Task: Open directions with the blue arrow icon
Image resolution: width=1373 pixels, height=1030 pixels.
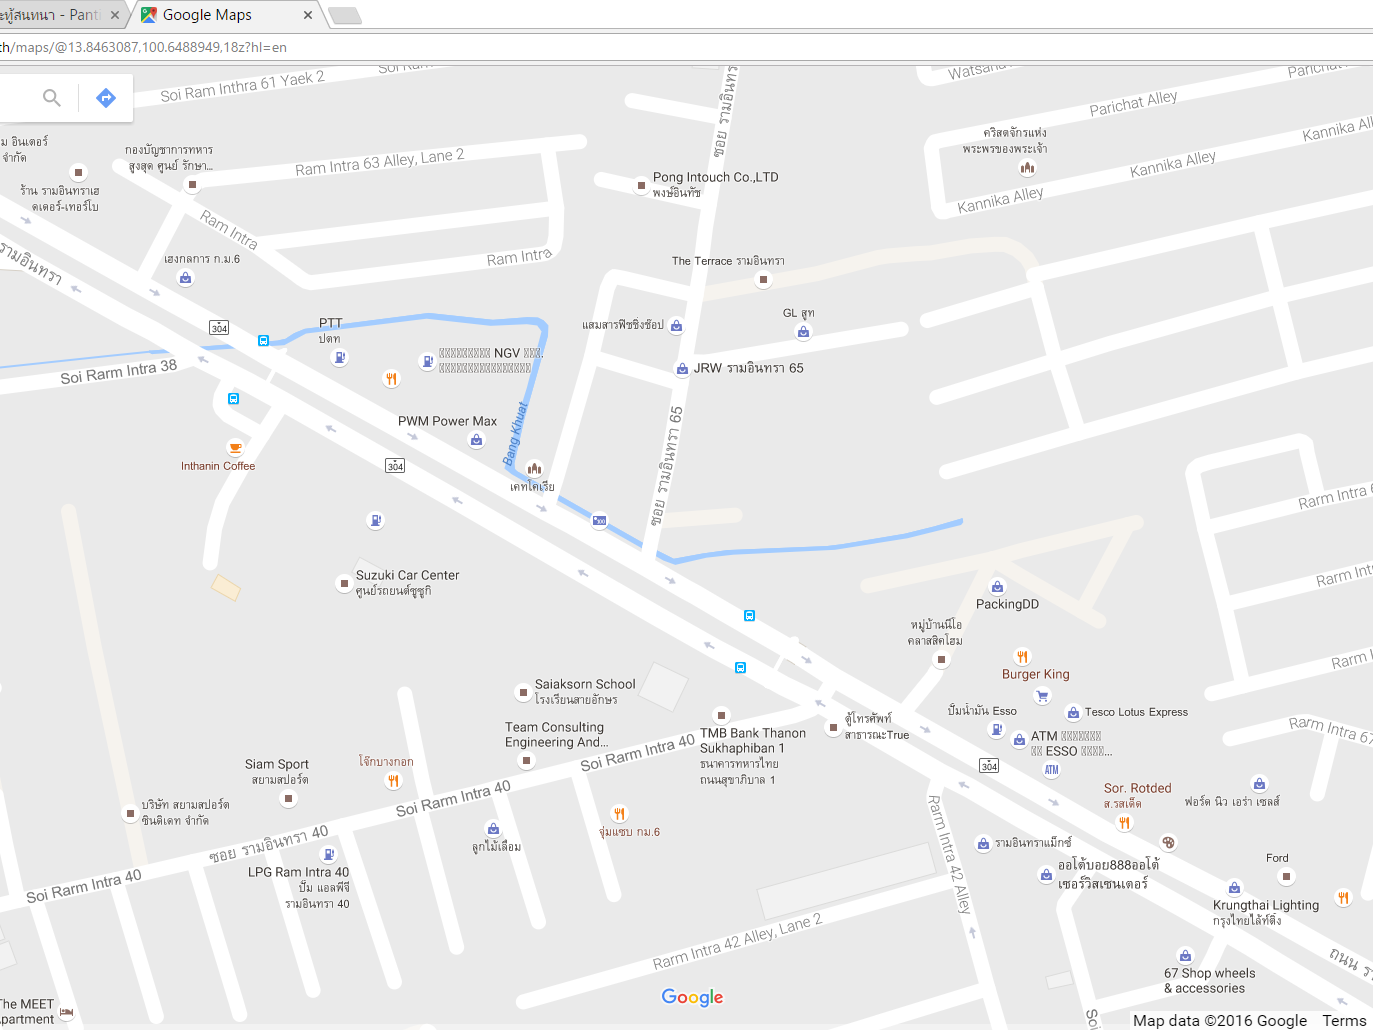Action: tap(106, 97)
